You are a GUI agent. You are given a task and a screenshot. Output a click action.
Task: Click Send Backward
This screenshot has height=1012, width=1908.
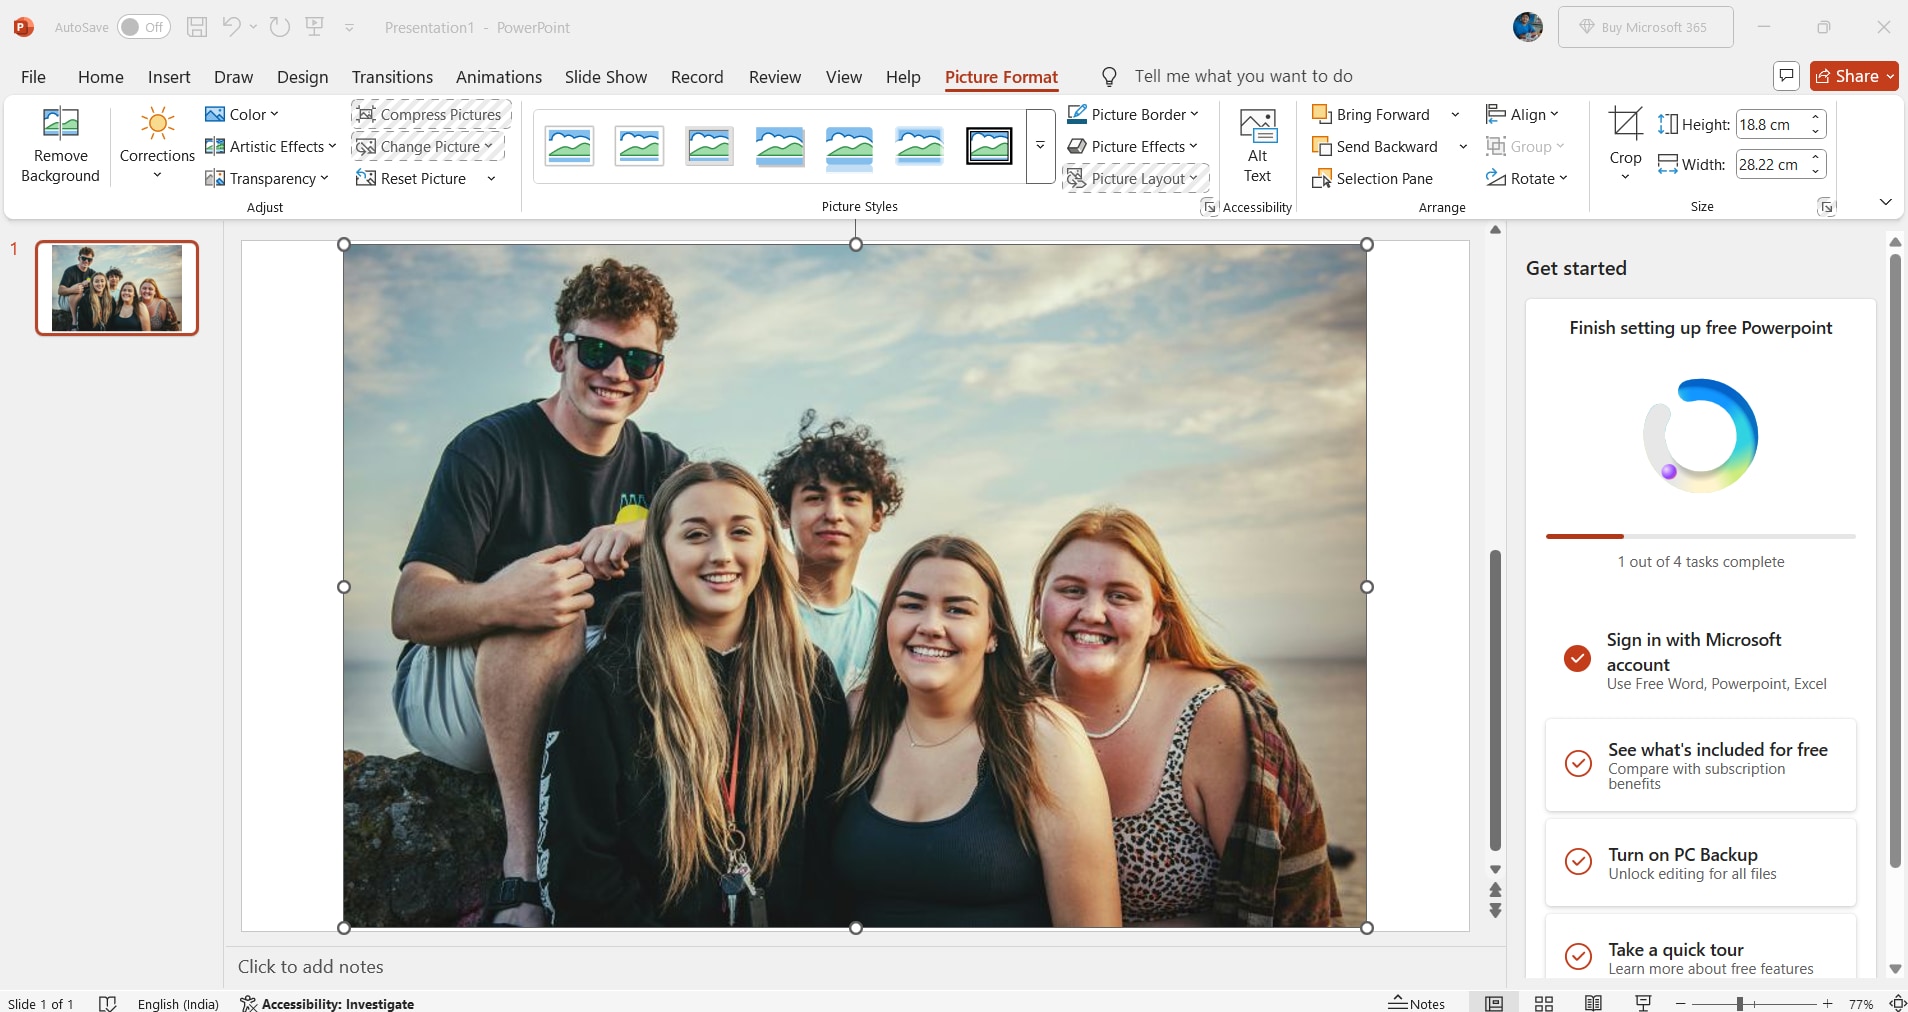click(x=1375, y=146)
